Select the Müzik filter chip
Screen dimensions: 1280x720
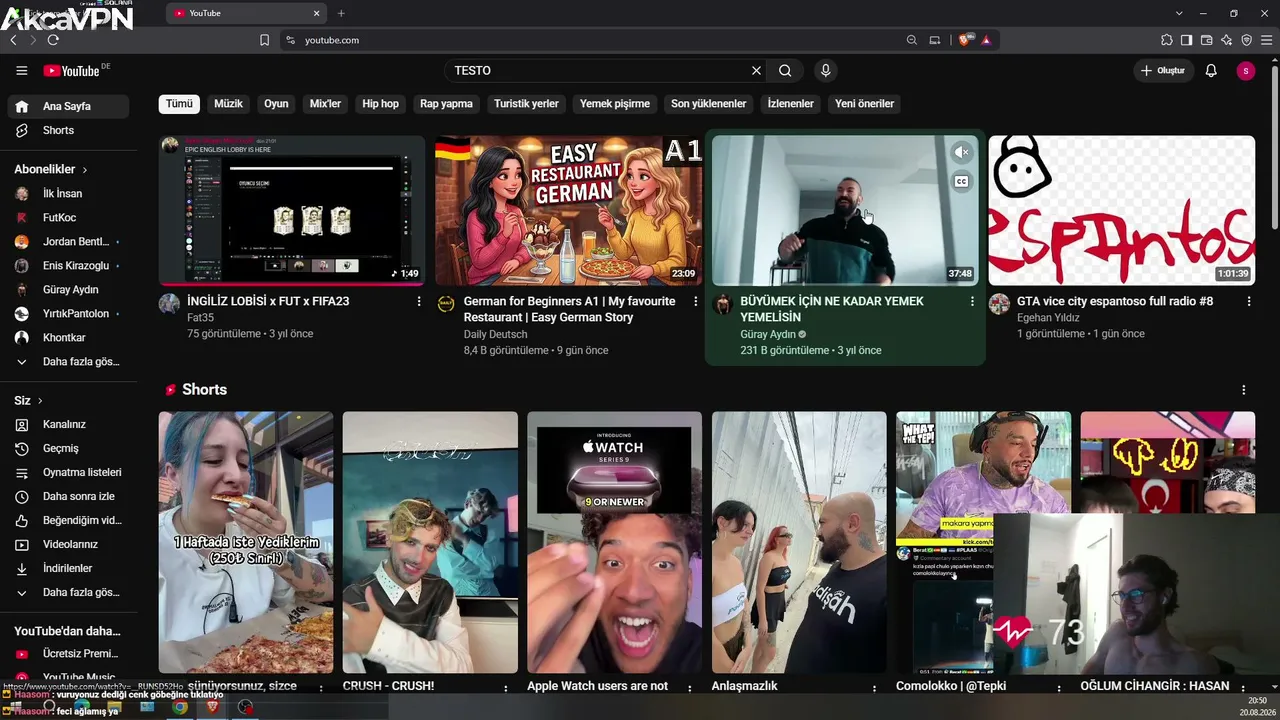[x=228, y=104]
